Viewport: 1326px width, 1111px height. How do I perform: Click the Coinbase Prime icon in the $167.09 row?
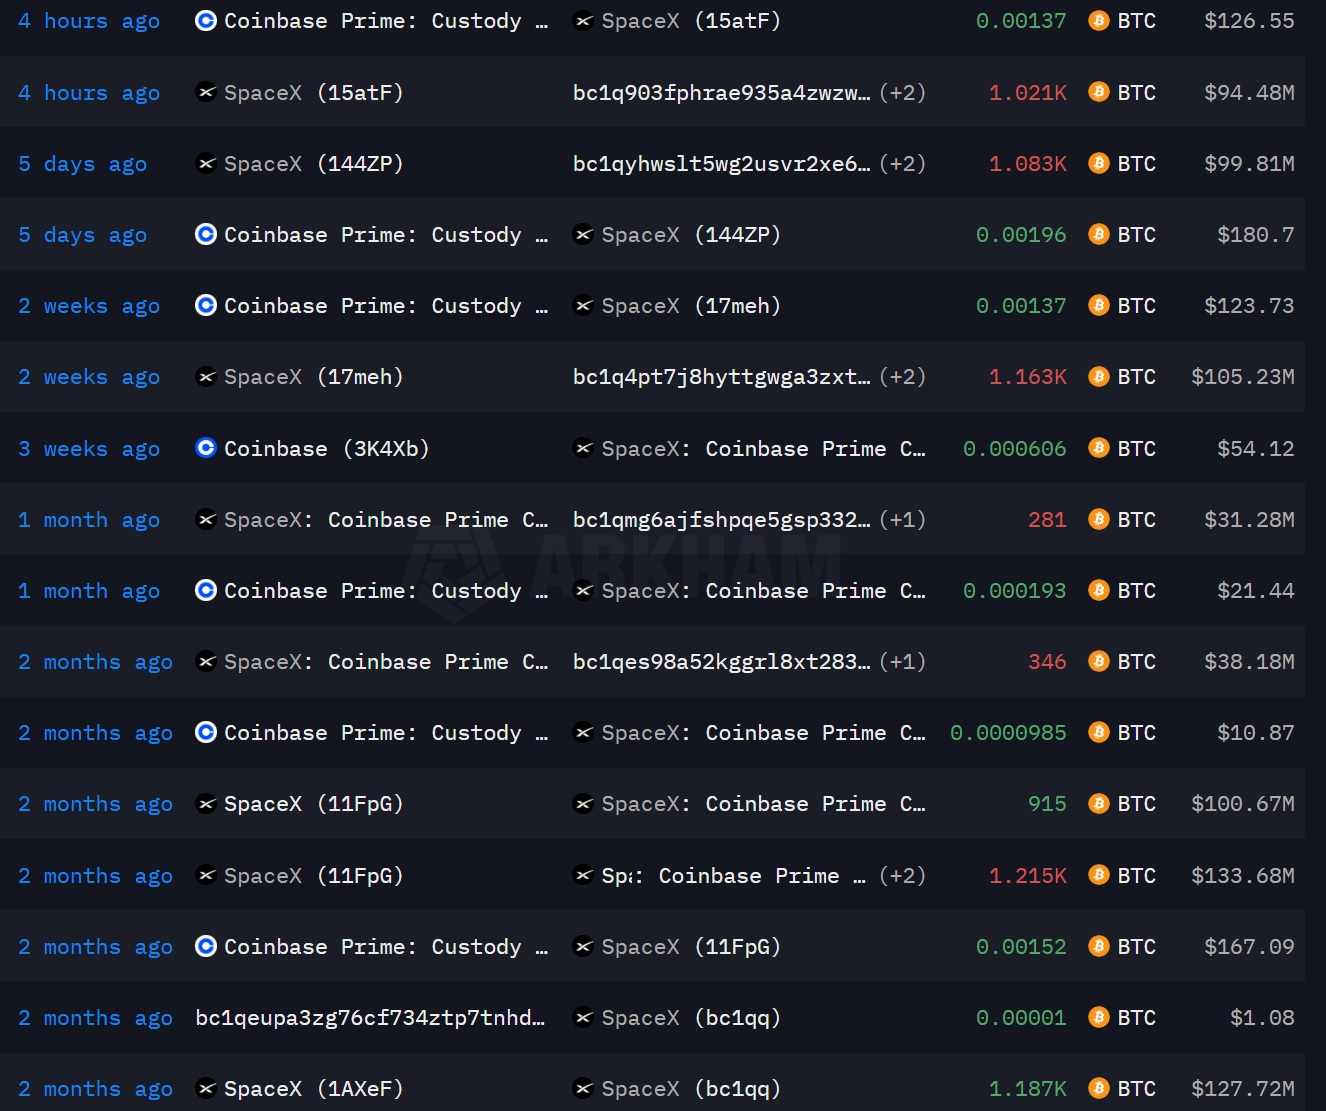(206, 946)
